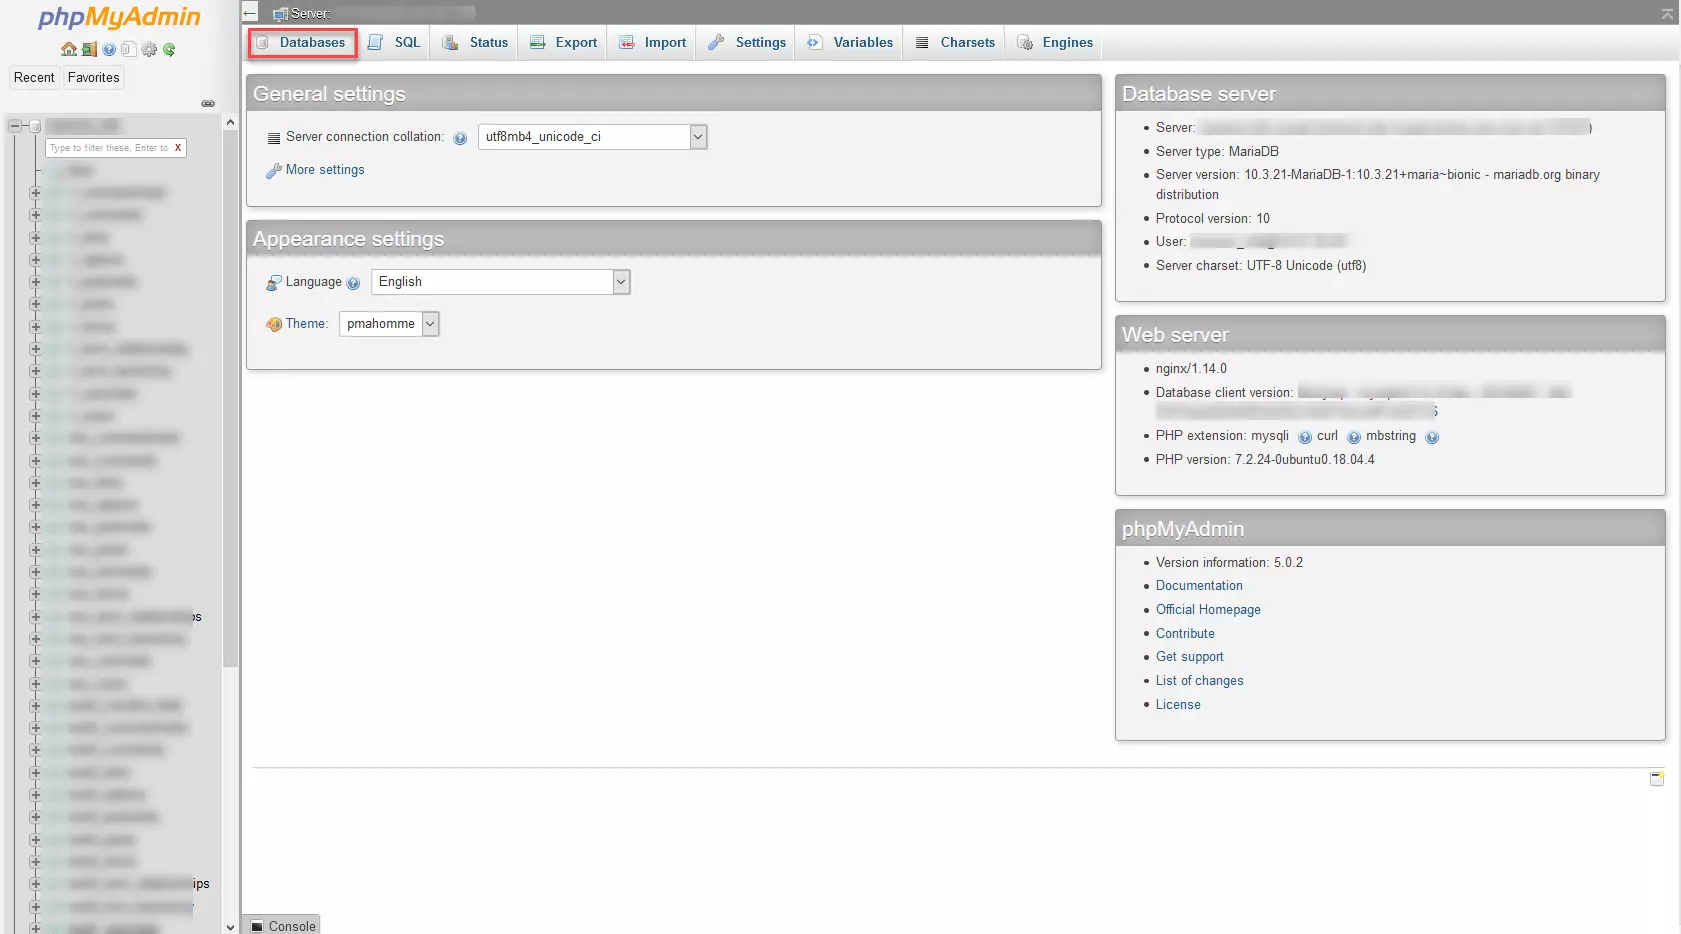The image size is (1681, 934).
Task: Click the Server type: MariaDB text
Action: click(x=1217, y=152)
